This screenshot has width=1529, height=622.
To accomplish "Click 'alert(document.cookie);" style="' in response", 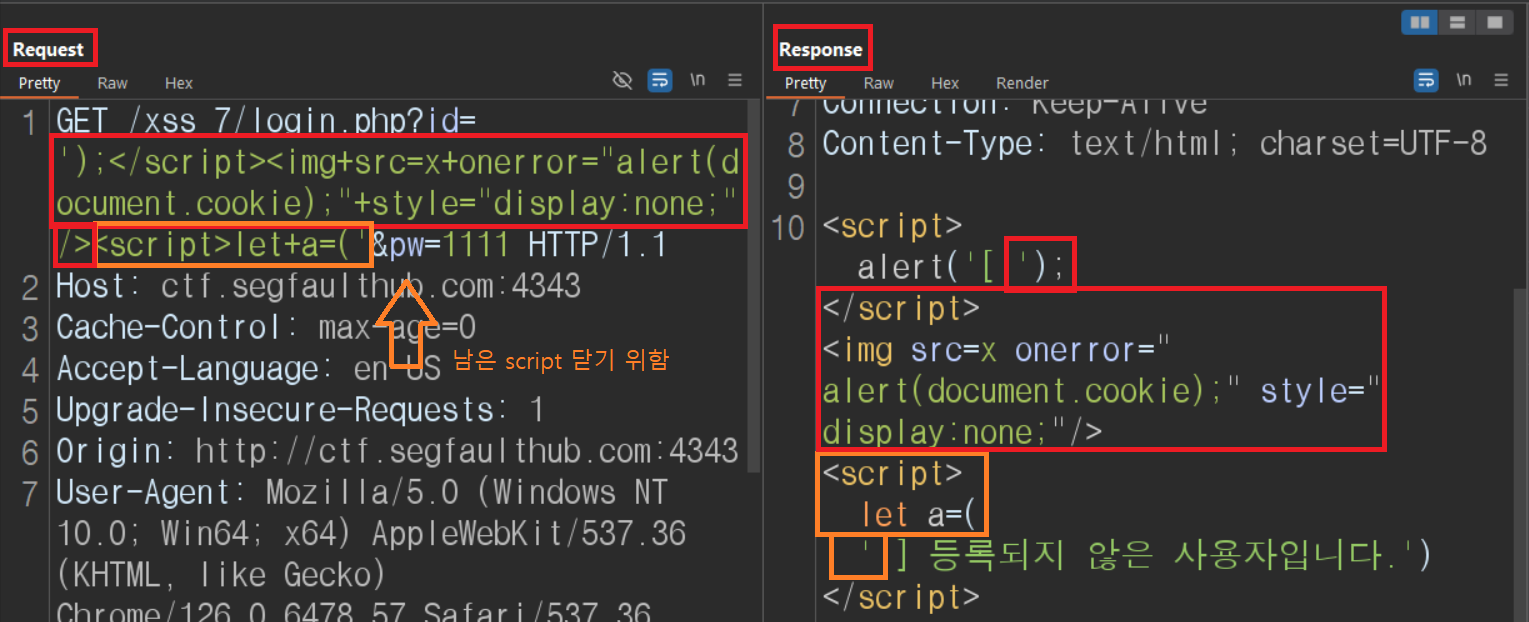I will pyautogui.click(x=1101, y=391).
